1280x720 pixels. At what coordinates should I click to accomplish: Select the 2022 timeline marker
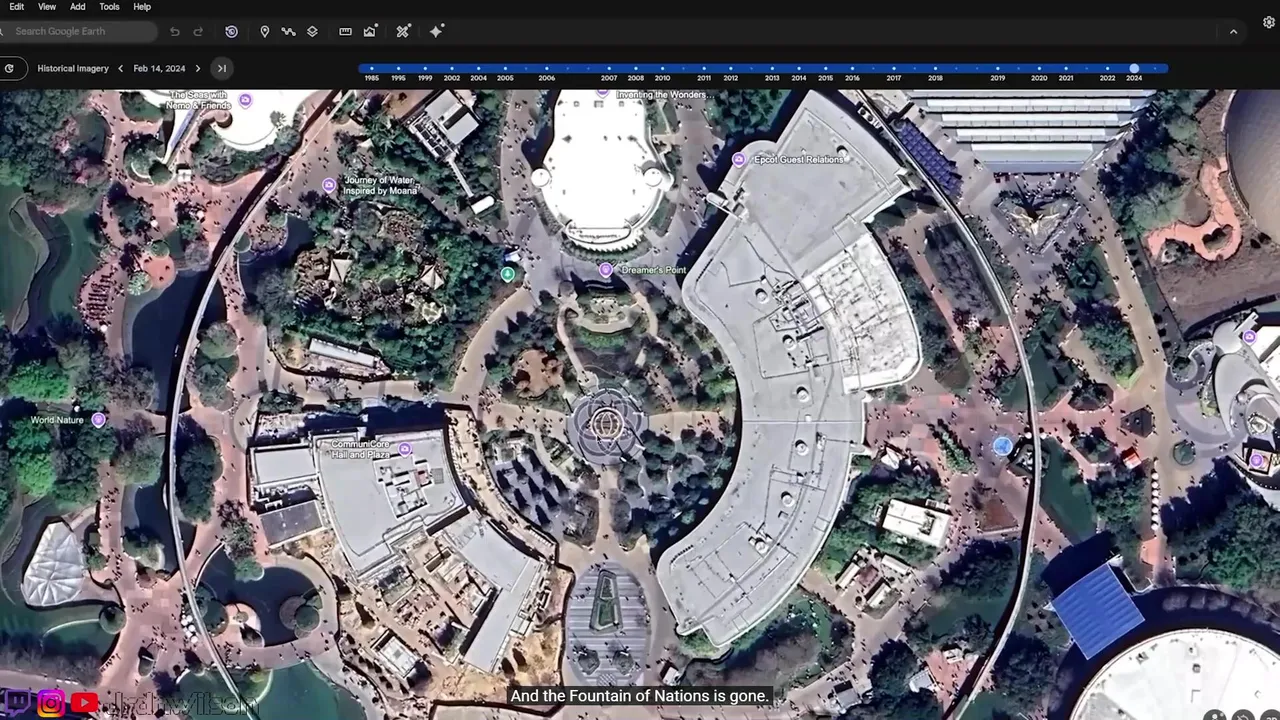tap(1107, 69)
